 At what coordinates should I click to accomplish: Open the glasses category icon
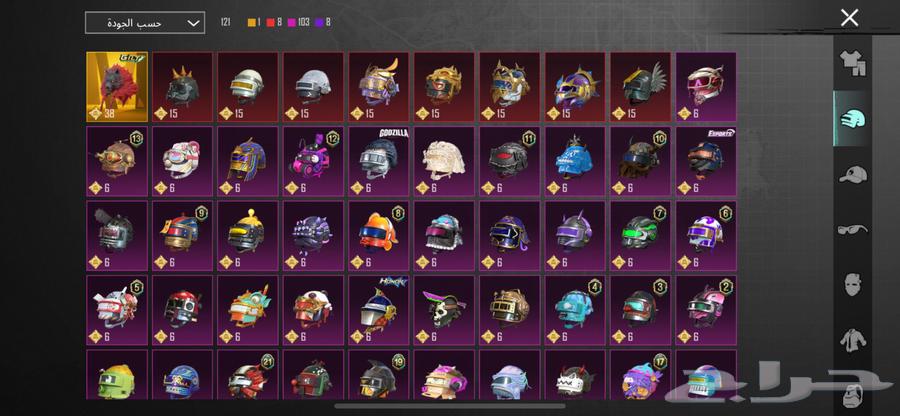(x=852, y=230)
